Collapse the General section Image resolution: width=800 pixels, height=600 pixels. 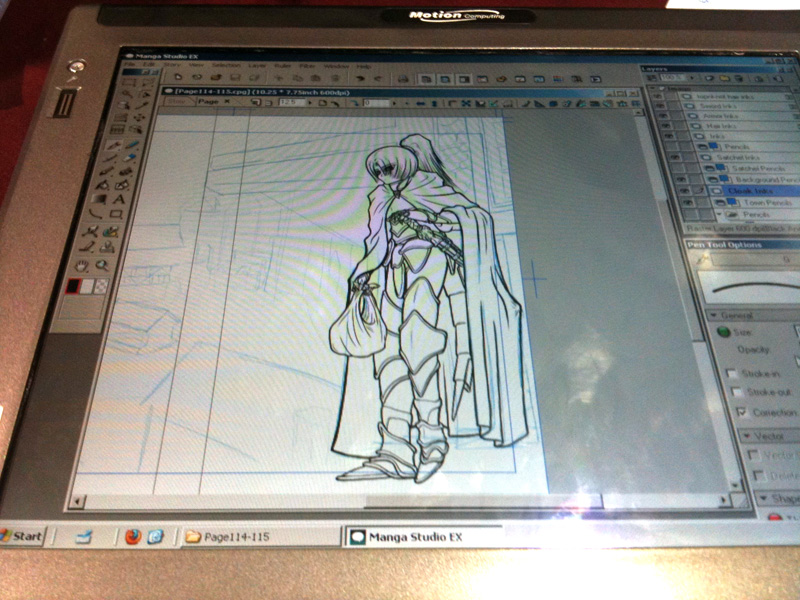pyautogui.click(x=713, y=315)
